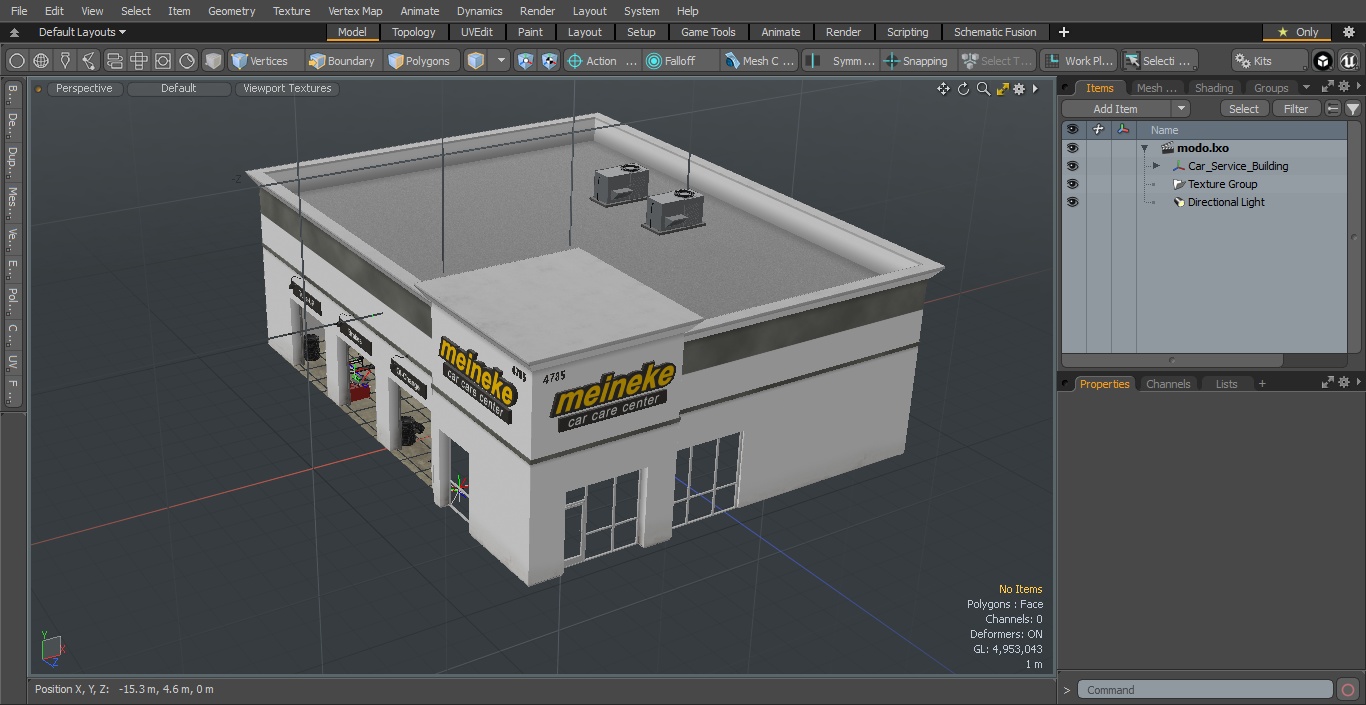The width and height of the screenshot is (1366, 705).
Task: Toggle Symmetry in the toolbar
Action: coord(841,61)
